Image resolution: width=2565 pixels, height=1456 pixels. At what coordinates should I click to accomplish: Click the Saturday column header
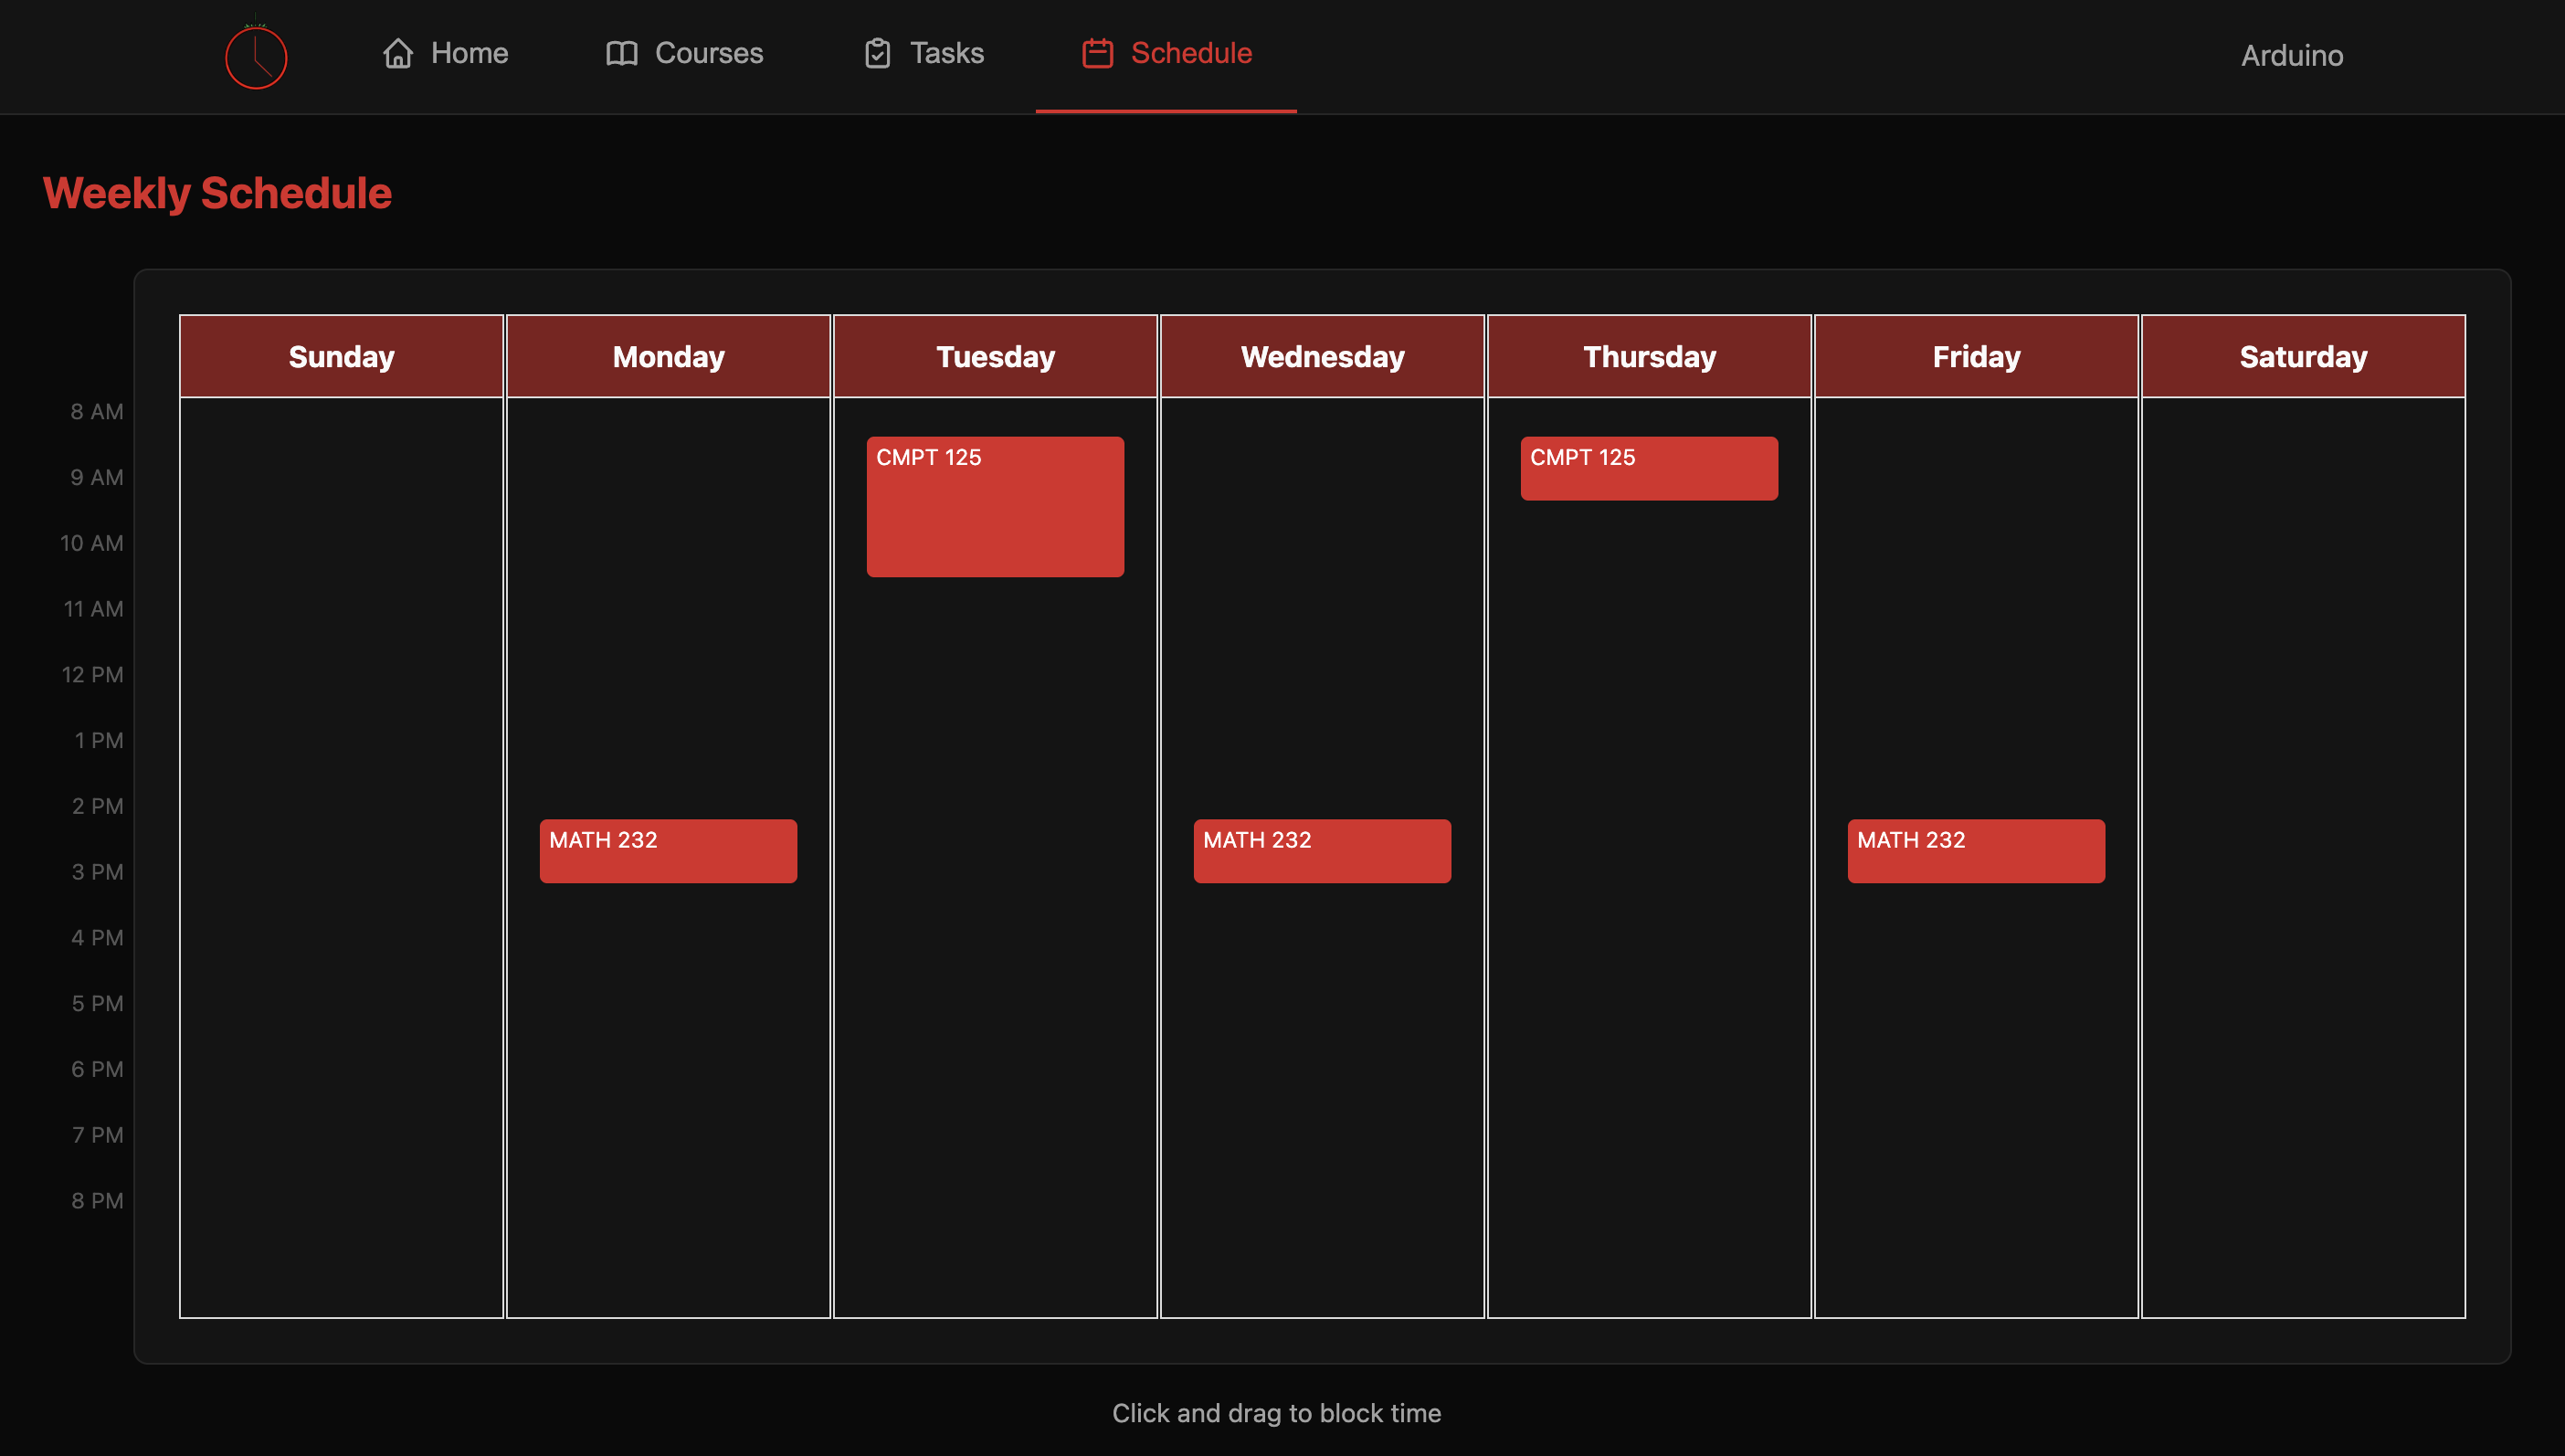tap(2302, 357)
